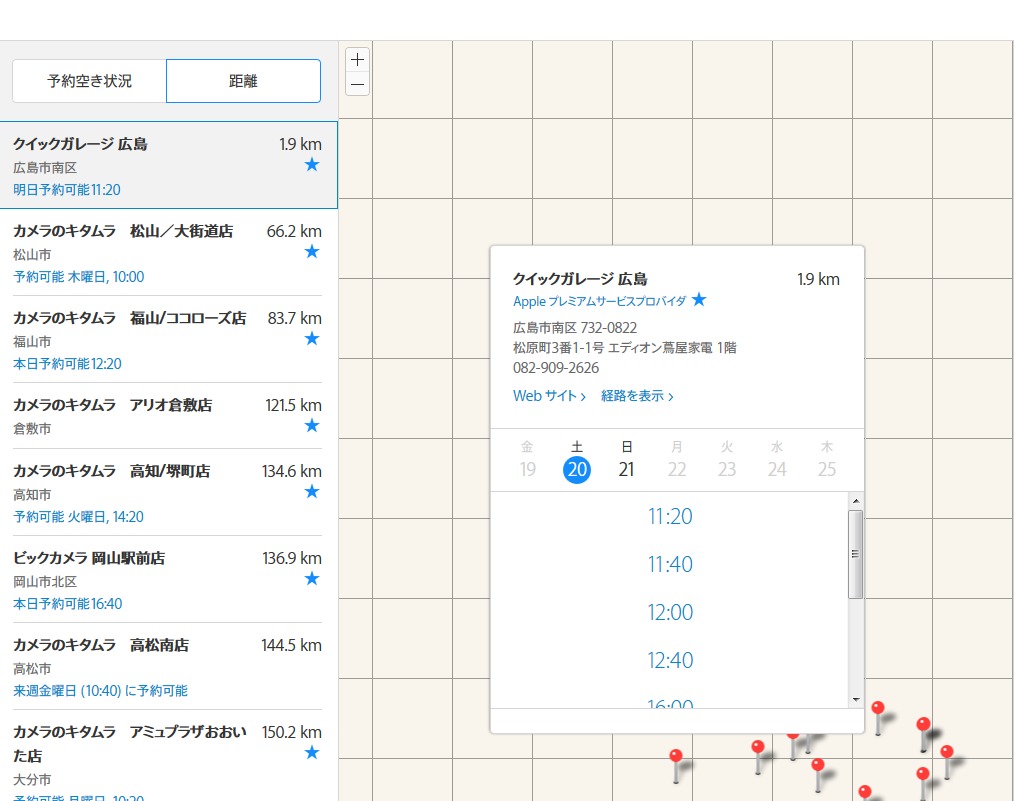Image resolution: width=1014 pixels, height=801 pixels.
Task: Click 来週金曜日 (10:40) に予約可能 for 高松南店
Action: (x=100, y=691)
